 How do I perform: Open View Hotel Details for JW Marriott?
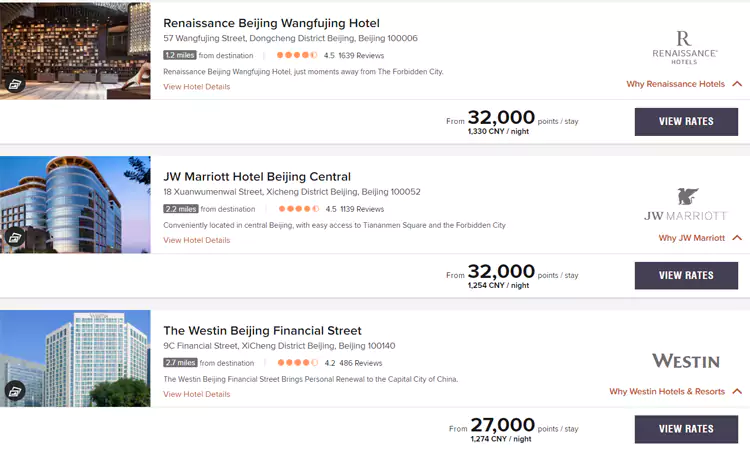(197, 241)
